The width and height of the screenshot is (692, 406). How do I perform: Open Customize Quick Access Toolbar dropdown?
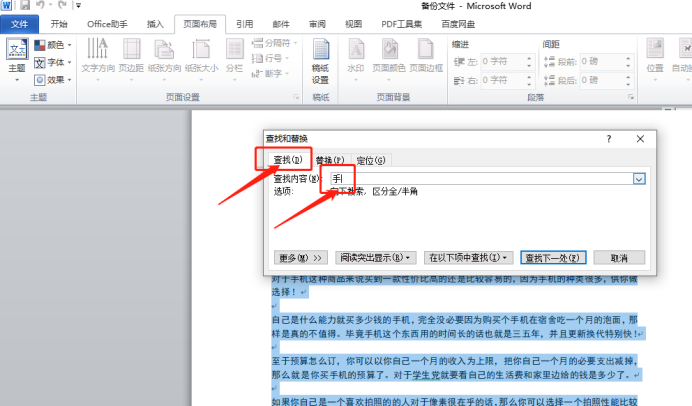pyautogui.click(x=78, y=6)
